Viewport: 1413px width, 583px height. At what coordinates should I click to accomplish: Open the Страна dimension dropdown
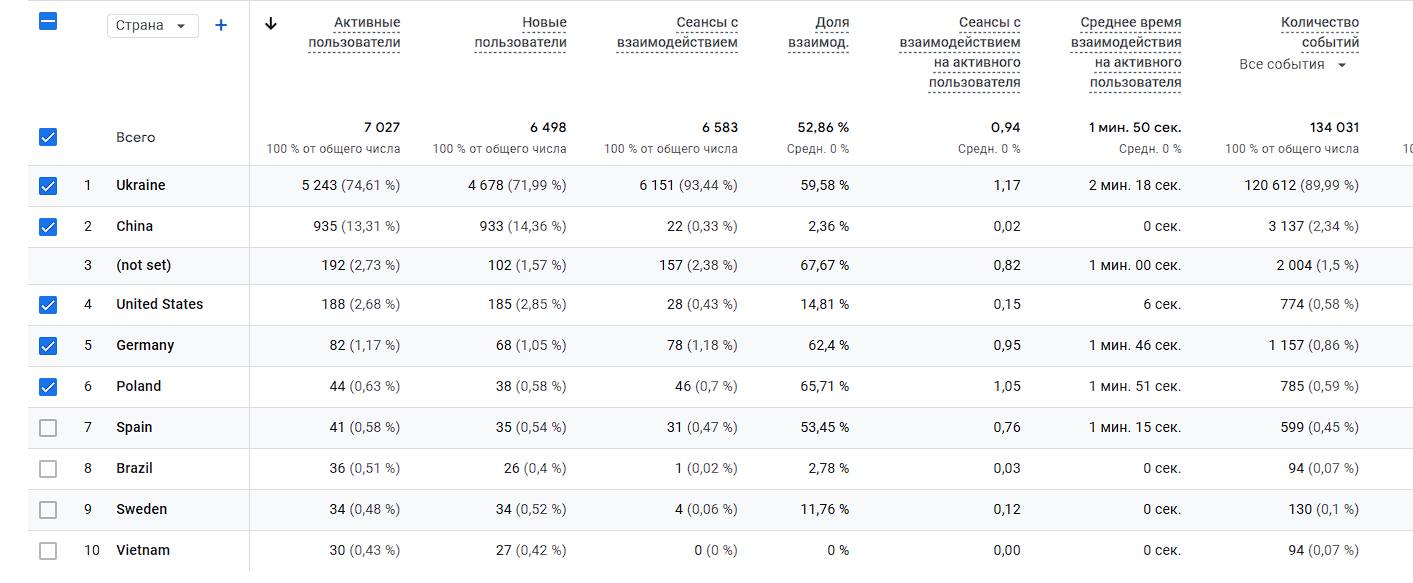[153, 26]
